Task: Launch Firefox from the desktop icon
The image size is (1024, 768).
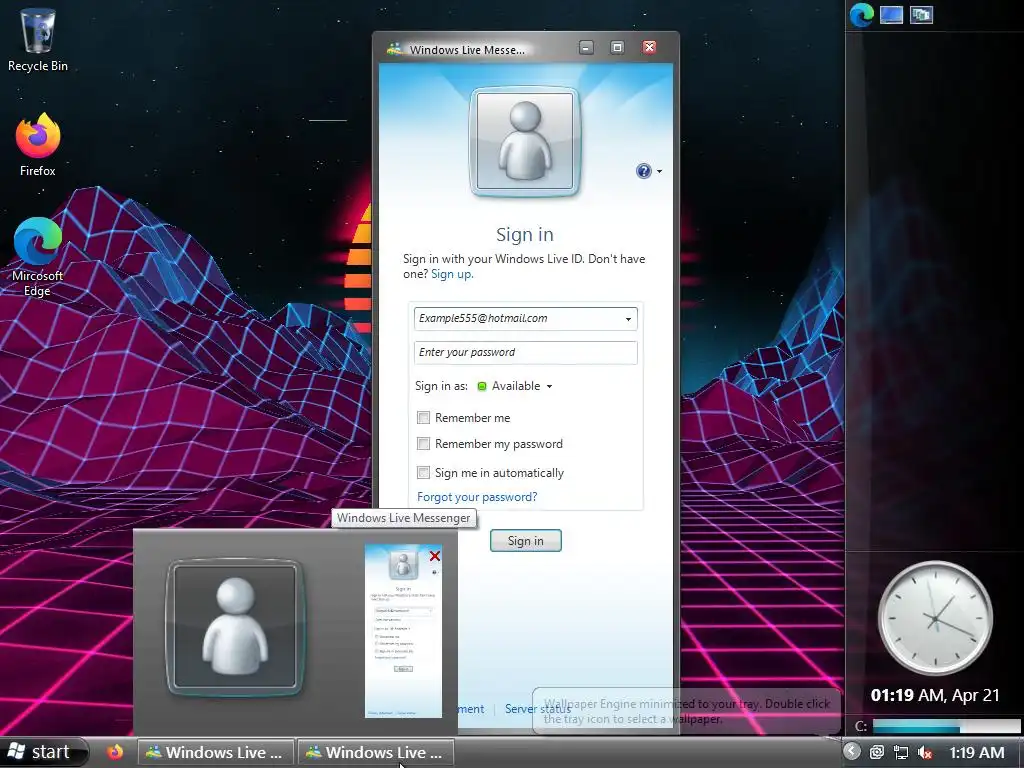Action: point(38,144)
